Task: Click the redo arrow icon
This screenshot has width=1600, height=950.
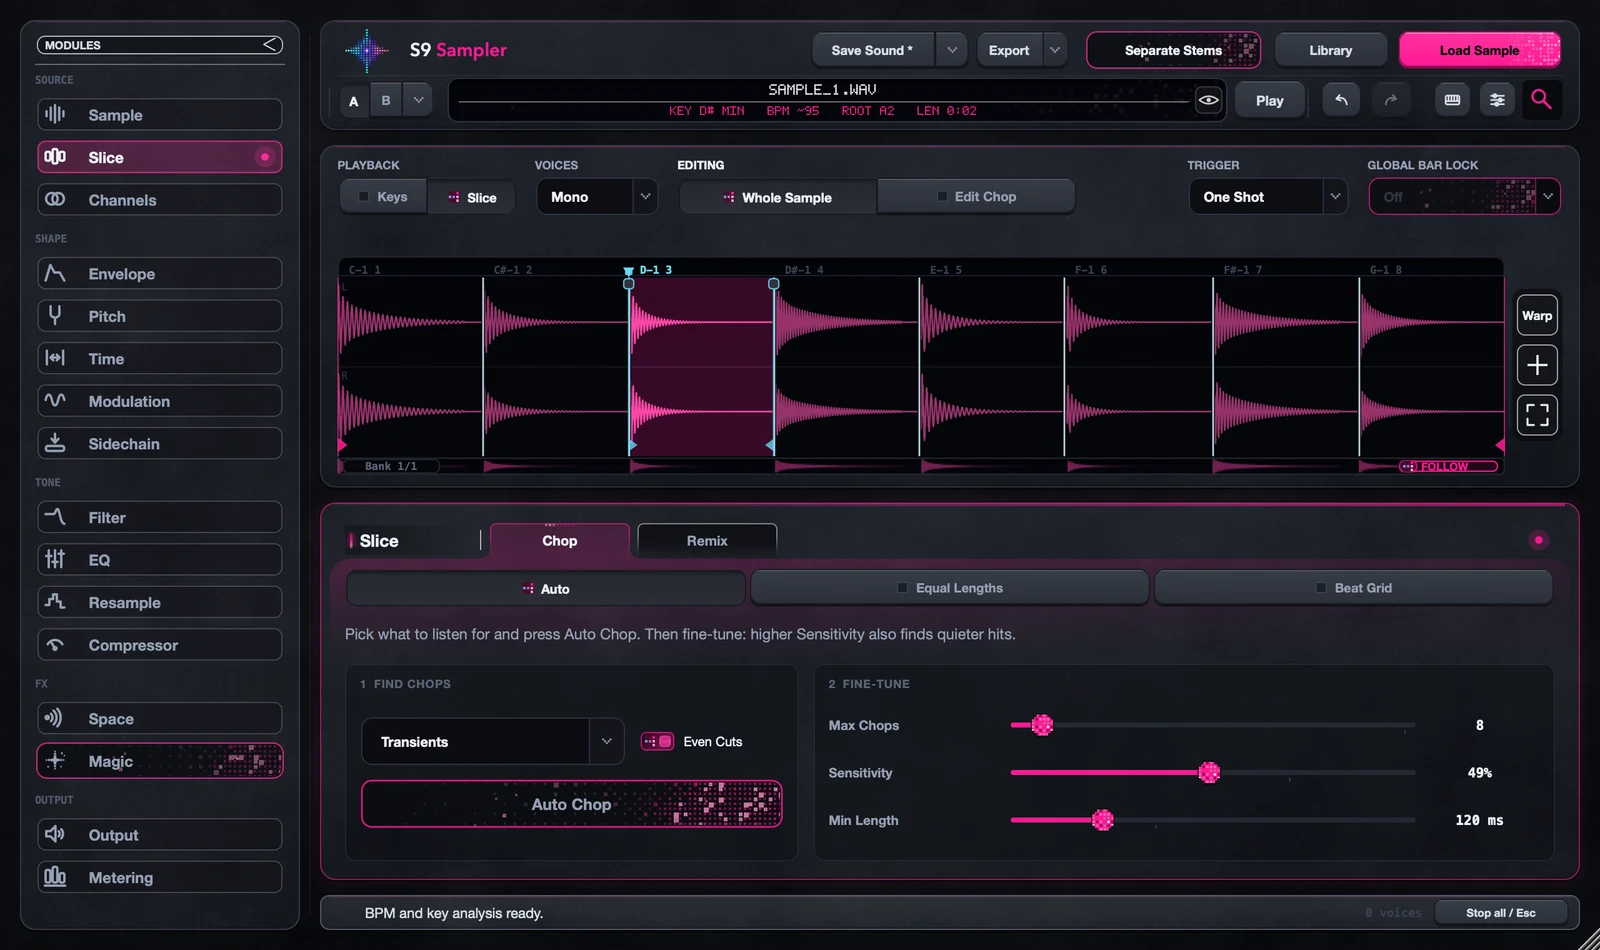Action: coord(1390,99)
